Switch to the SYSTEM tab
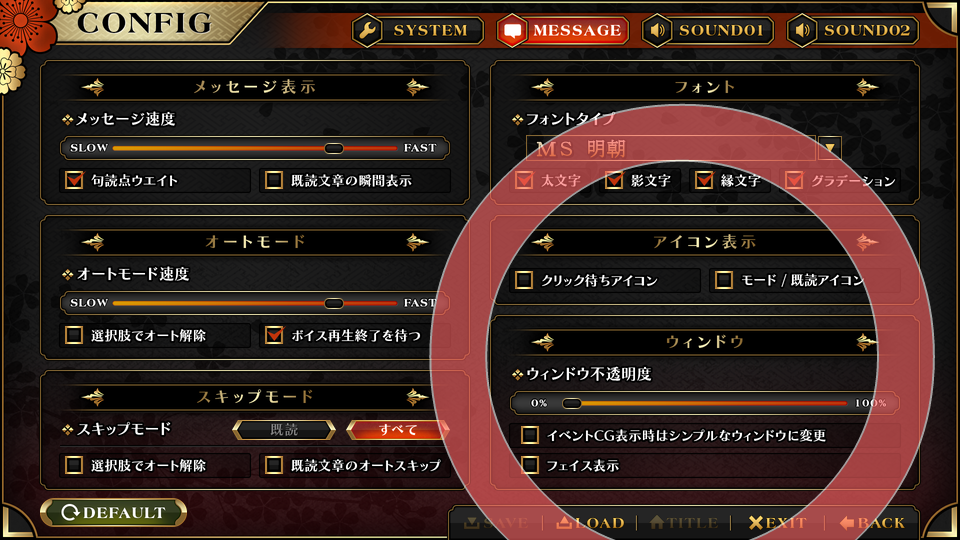960x540 pixels. click(418, 30)
